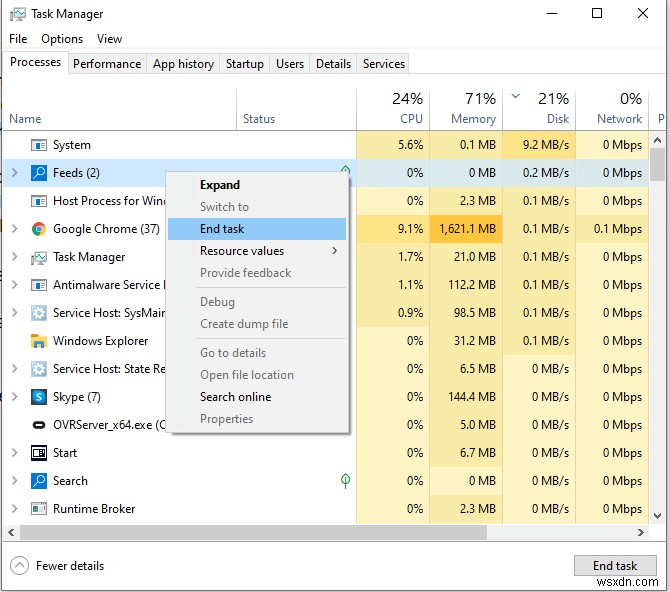Viewport: 670px width, 592px height.
Task: Click the vertical scrollbar thumb
Action: tap(657, 163)
